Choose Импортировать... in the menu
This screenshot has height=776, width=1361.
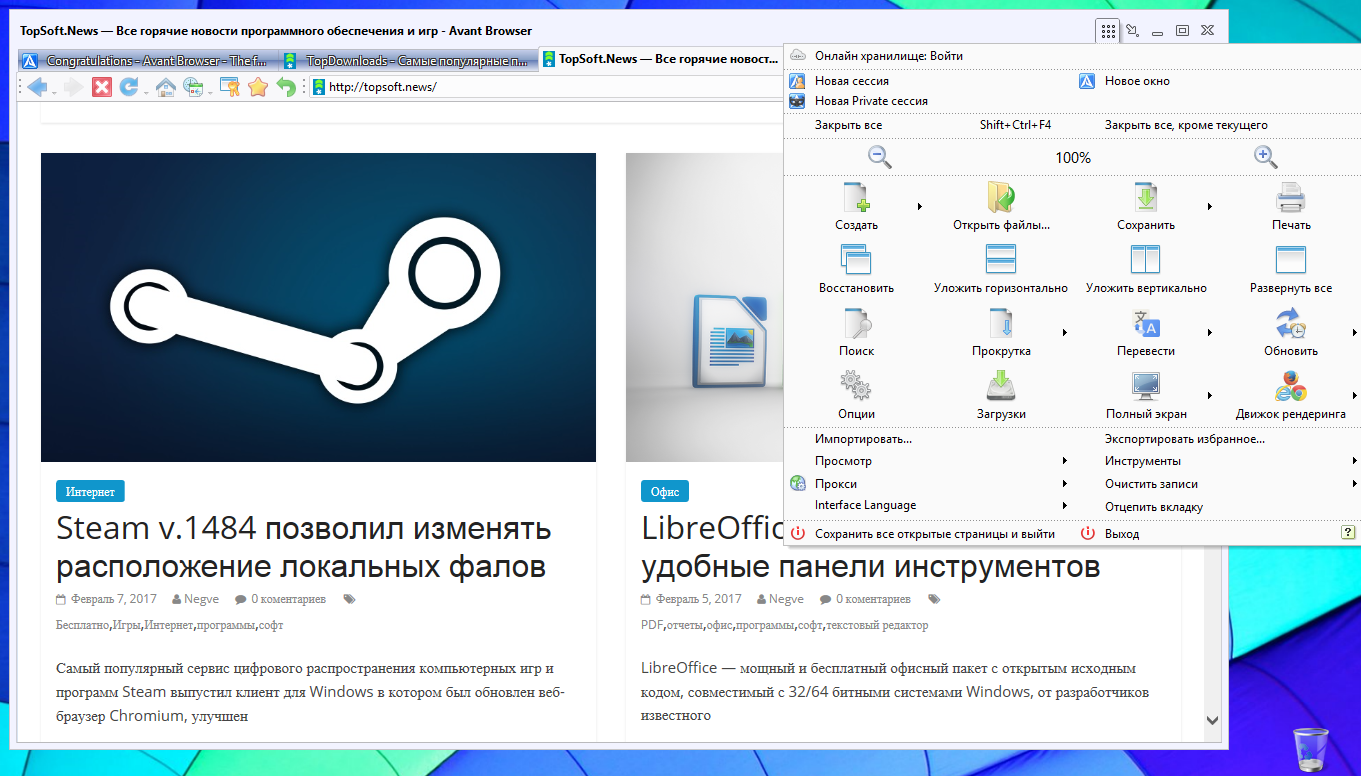point(864,439)
